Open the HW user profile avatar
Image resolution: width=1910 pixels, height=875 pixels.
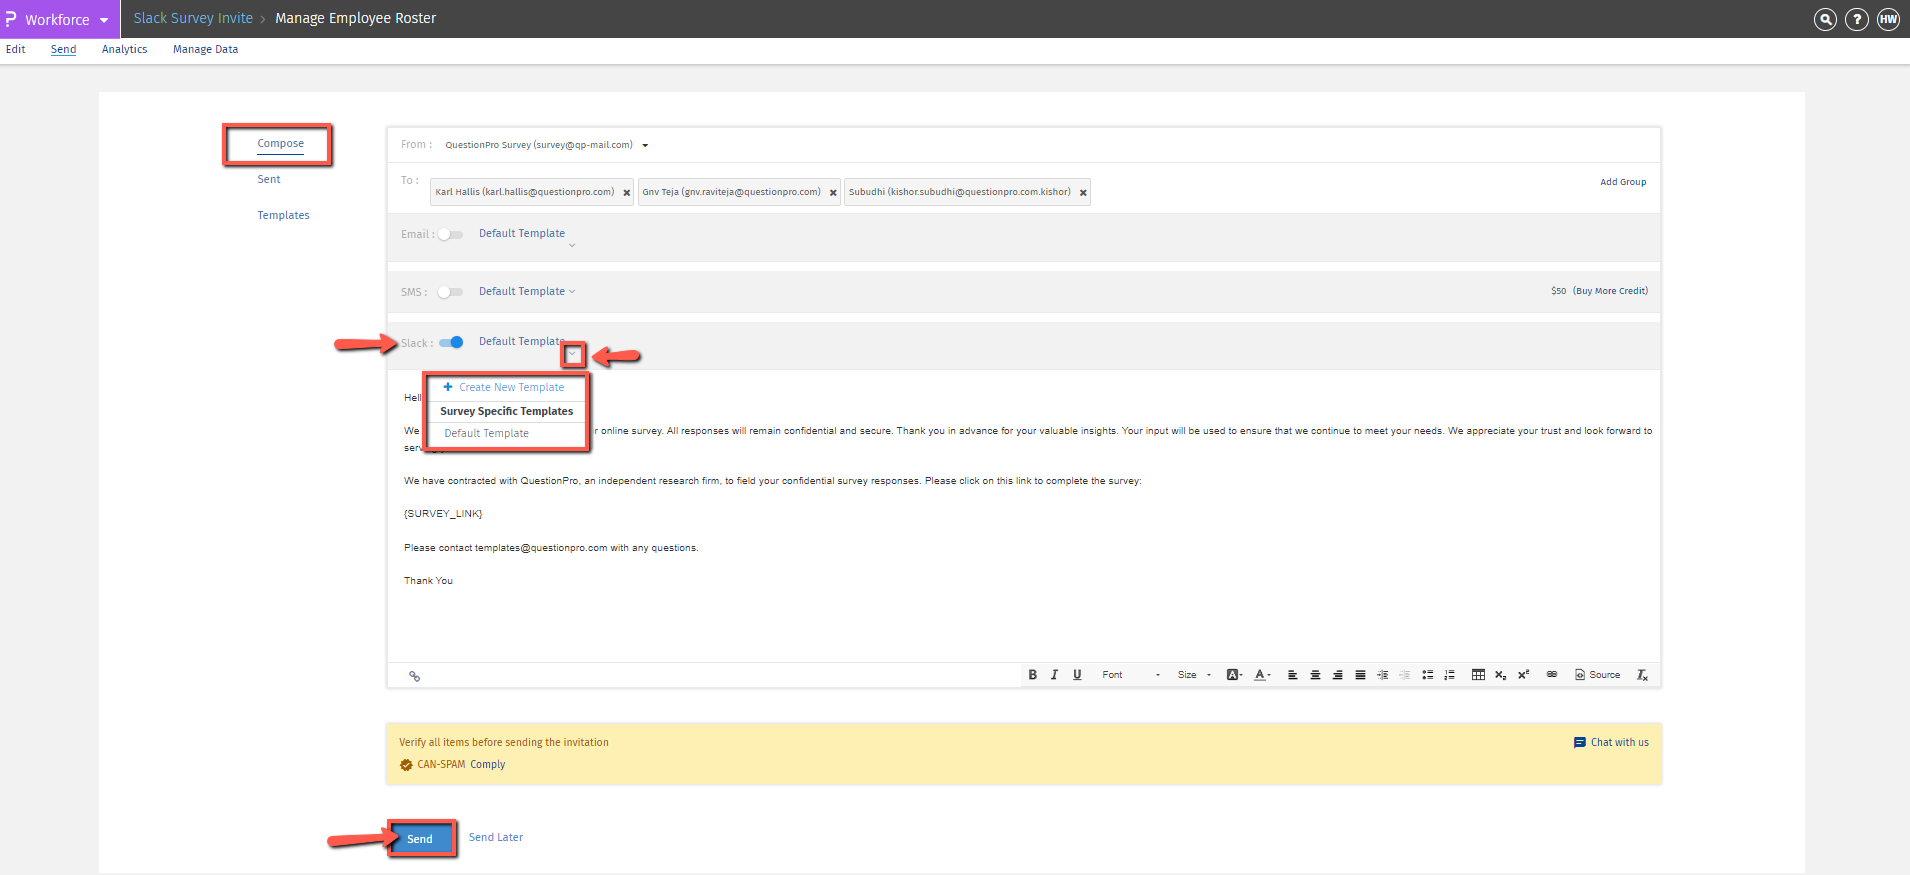click(1888, 19)
